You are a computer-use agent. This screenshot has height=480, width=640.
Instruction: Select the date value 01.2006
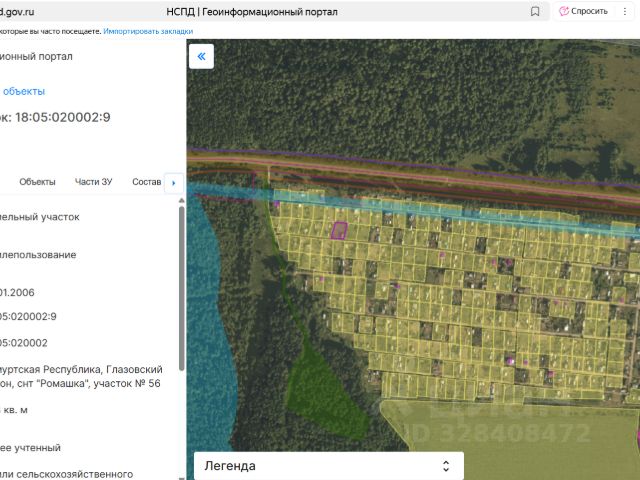tap(17, 293)
